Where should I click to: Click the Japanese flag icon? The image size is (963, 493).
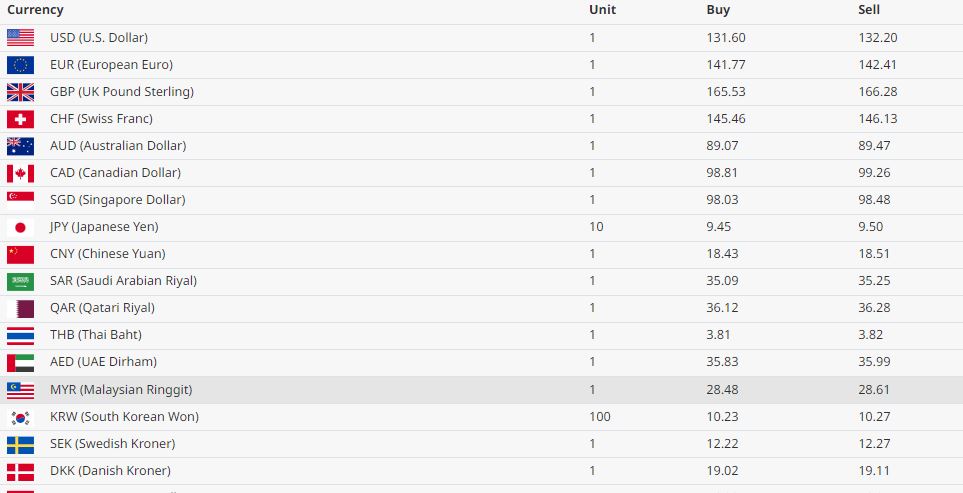coord(20,227)
